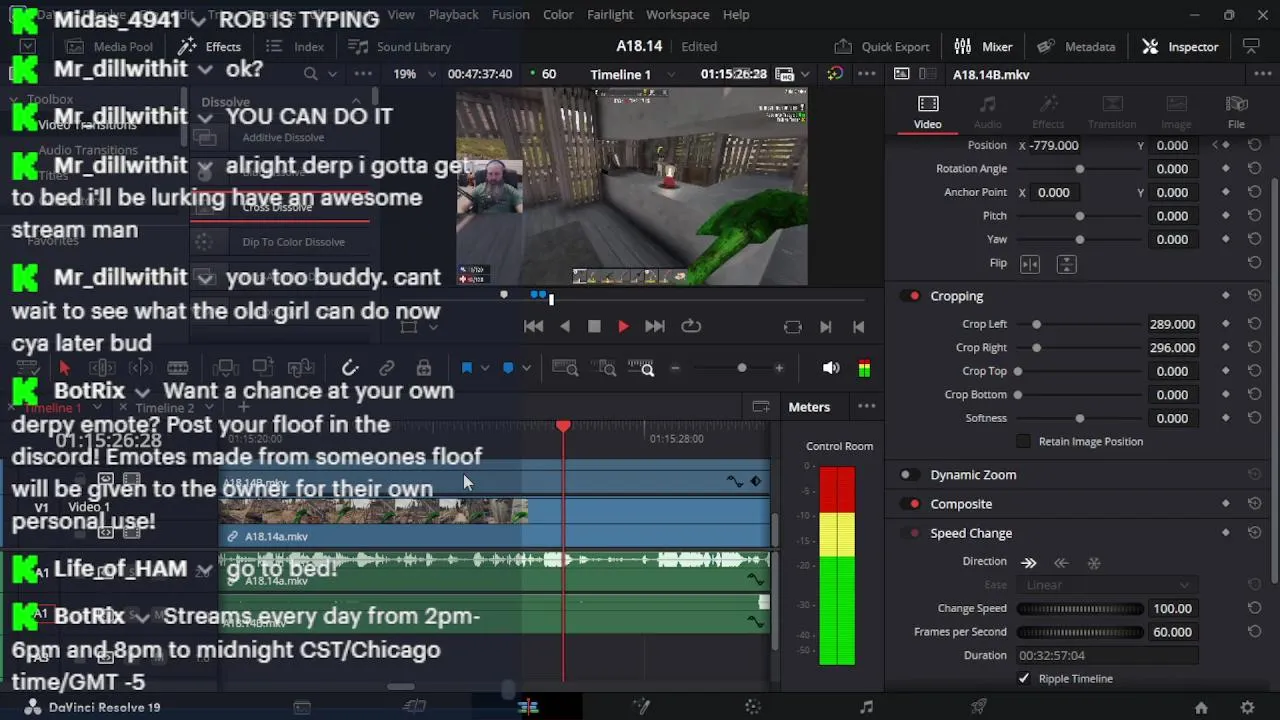Open the Fairlight menu
Viewport: 1280px width, 720px height.
pyautogui.click(x=610, y=14)
